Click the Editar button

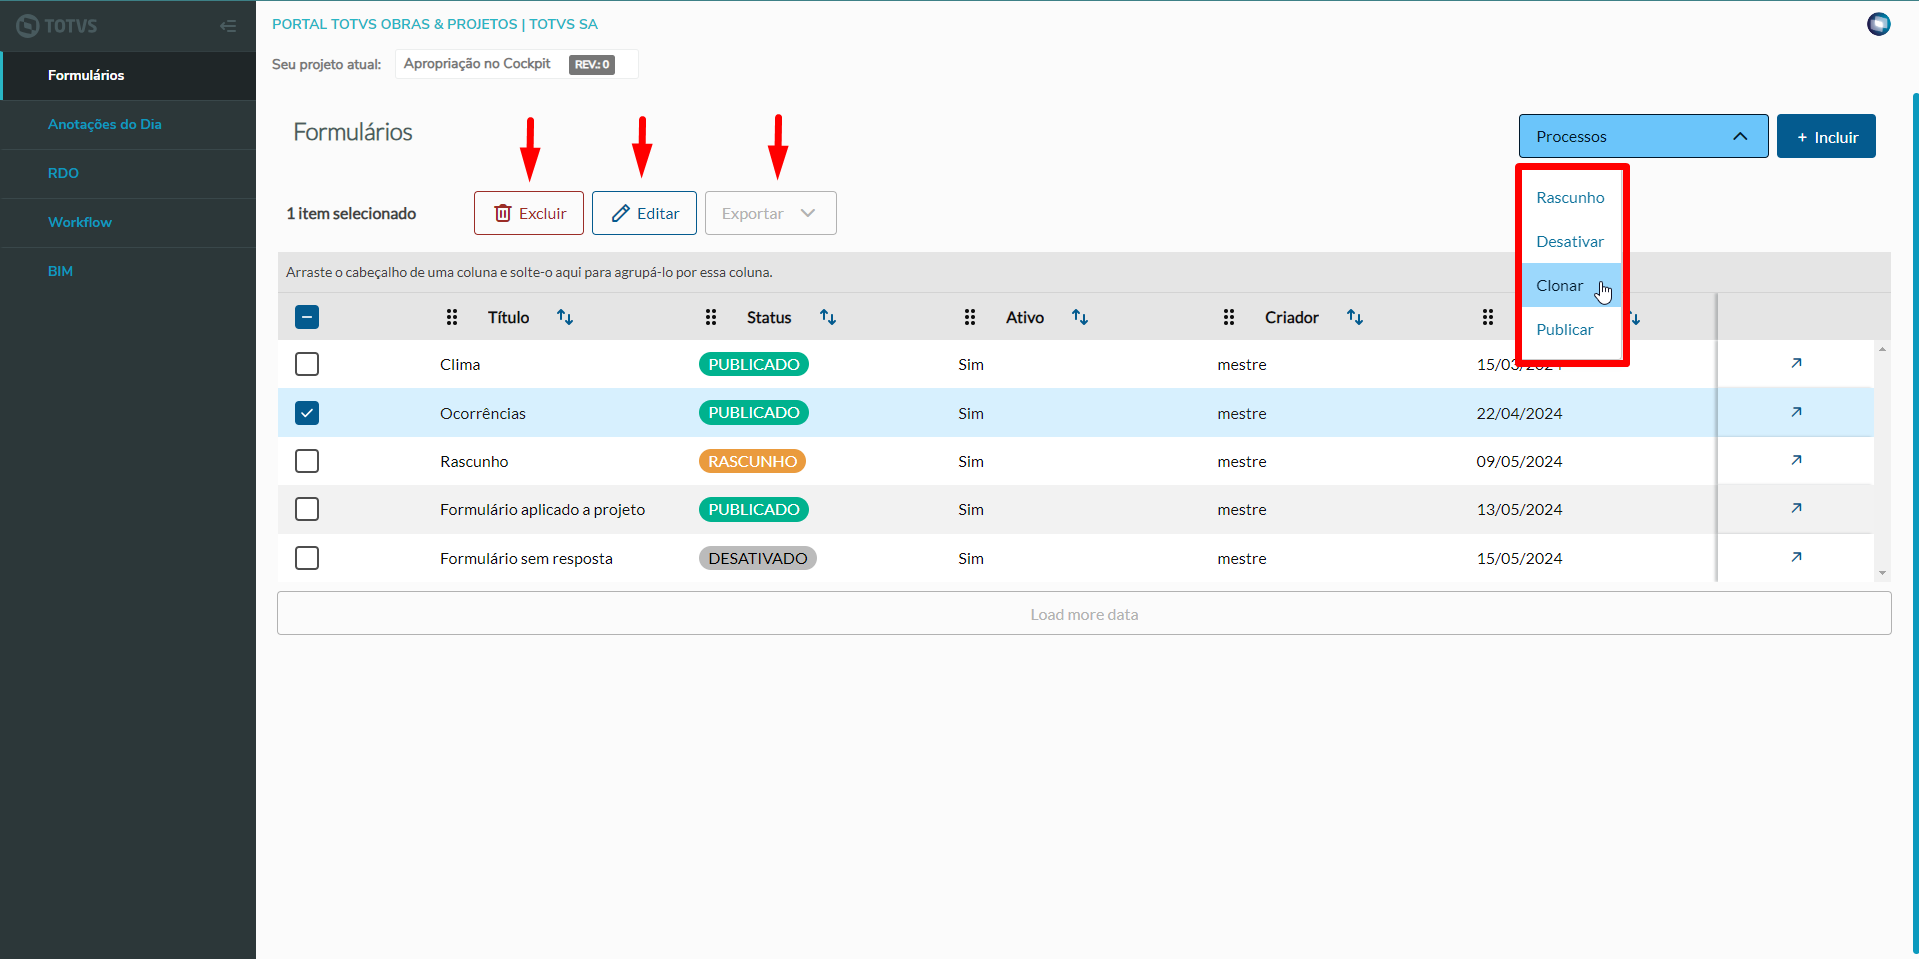pyautogui.click(x=644, y=213)
